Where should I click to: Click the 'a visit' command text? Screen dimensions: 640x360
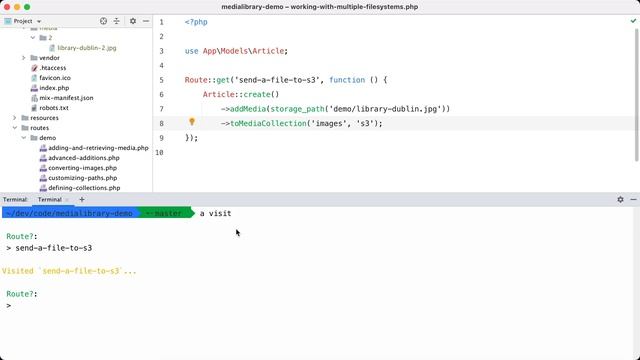click(x=216, y=213)
